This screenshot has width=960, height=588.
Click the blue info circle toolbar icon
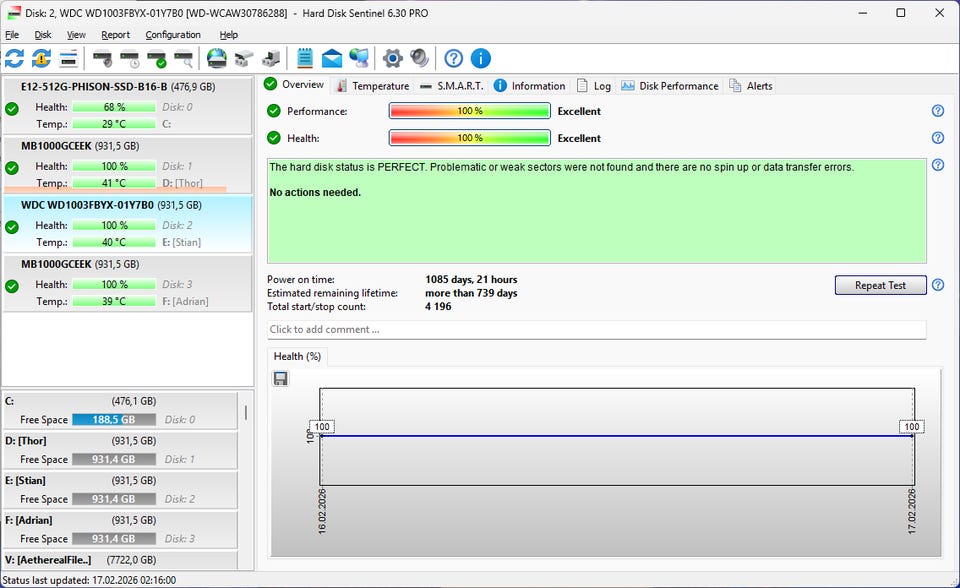pyautogui.click(x=481, y=58)
